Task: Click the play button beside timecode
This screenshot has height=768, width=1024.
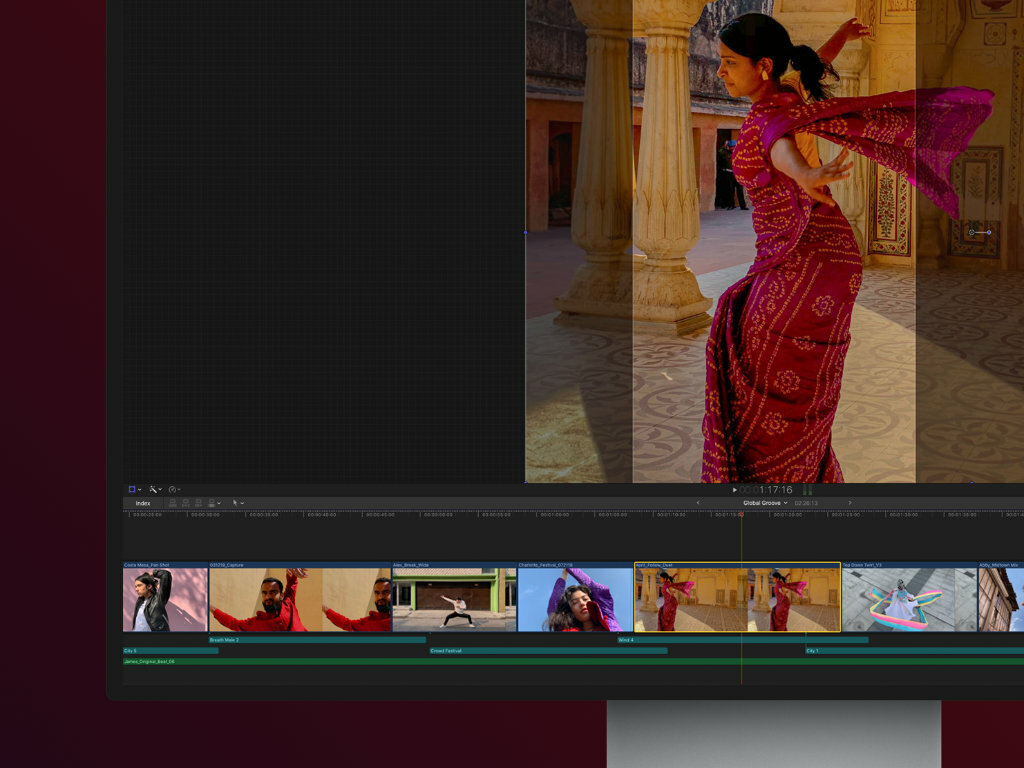Action: tap(735, 489)
